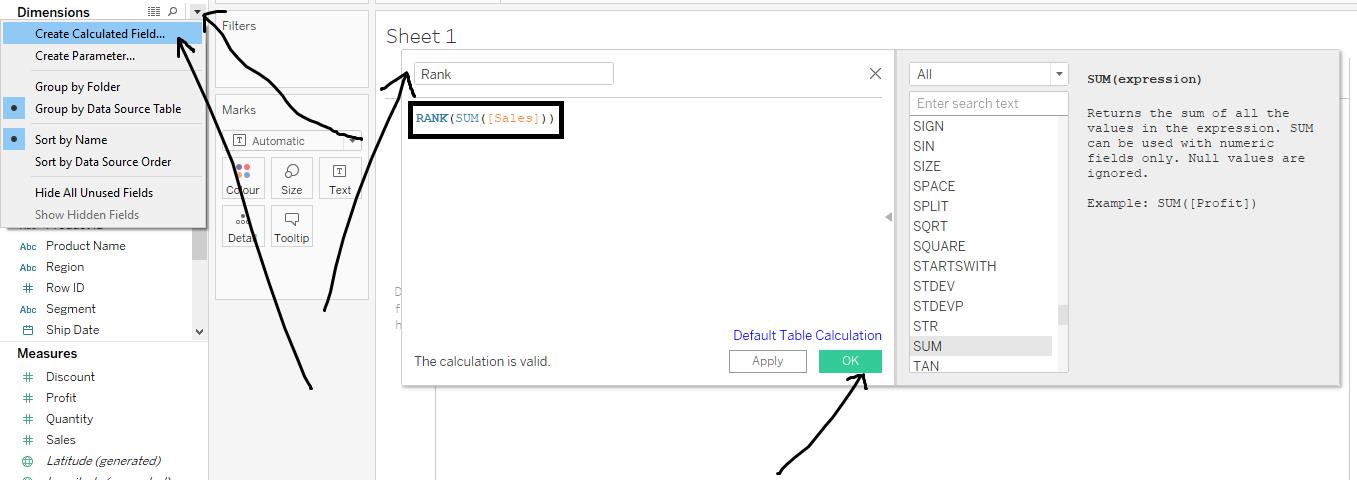Viewport: 1357px width, 480px height.
Task: Select the Product Name dimension field
Action: [86, 246]
